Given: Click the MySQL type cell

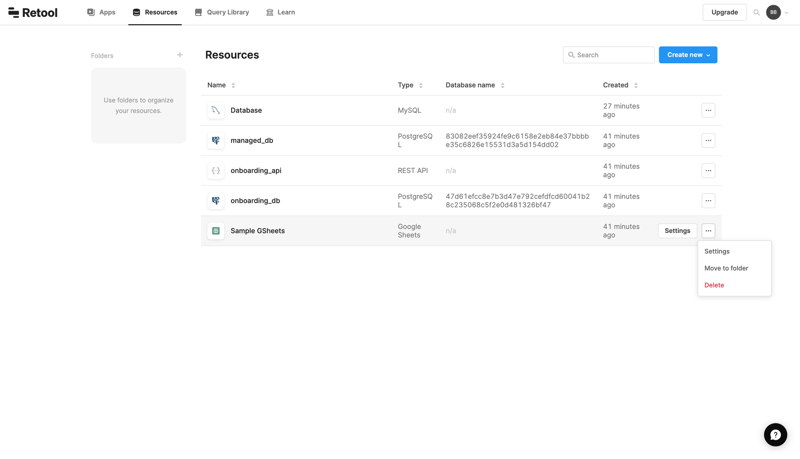Looking at the screenshot, I should 409,110.
